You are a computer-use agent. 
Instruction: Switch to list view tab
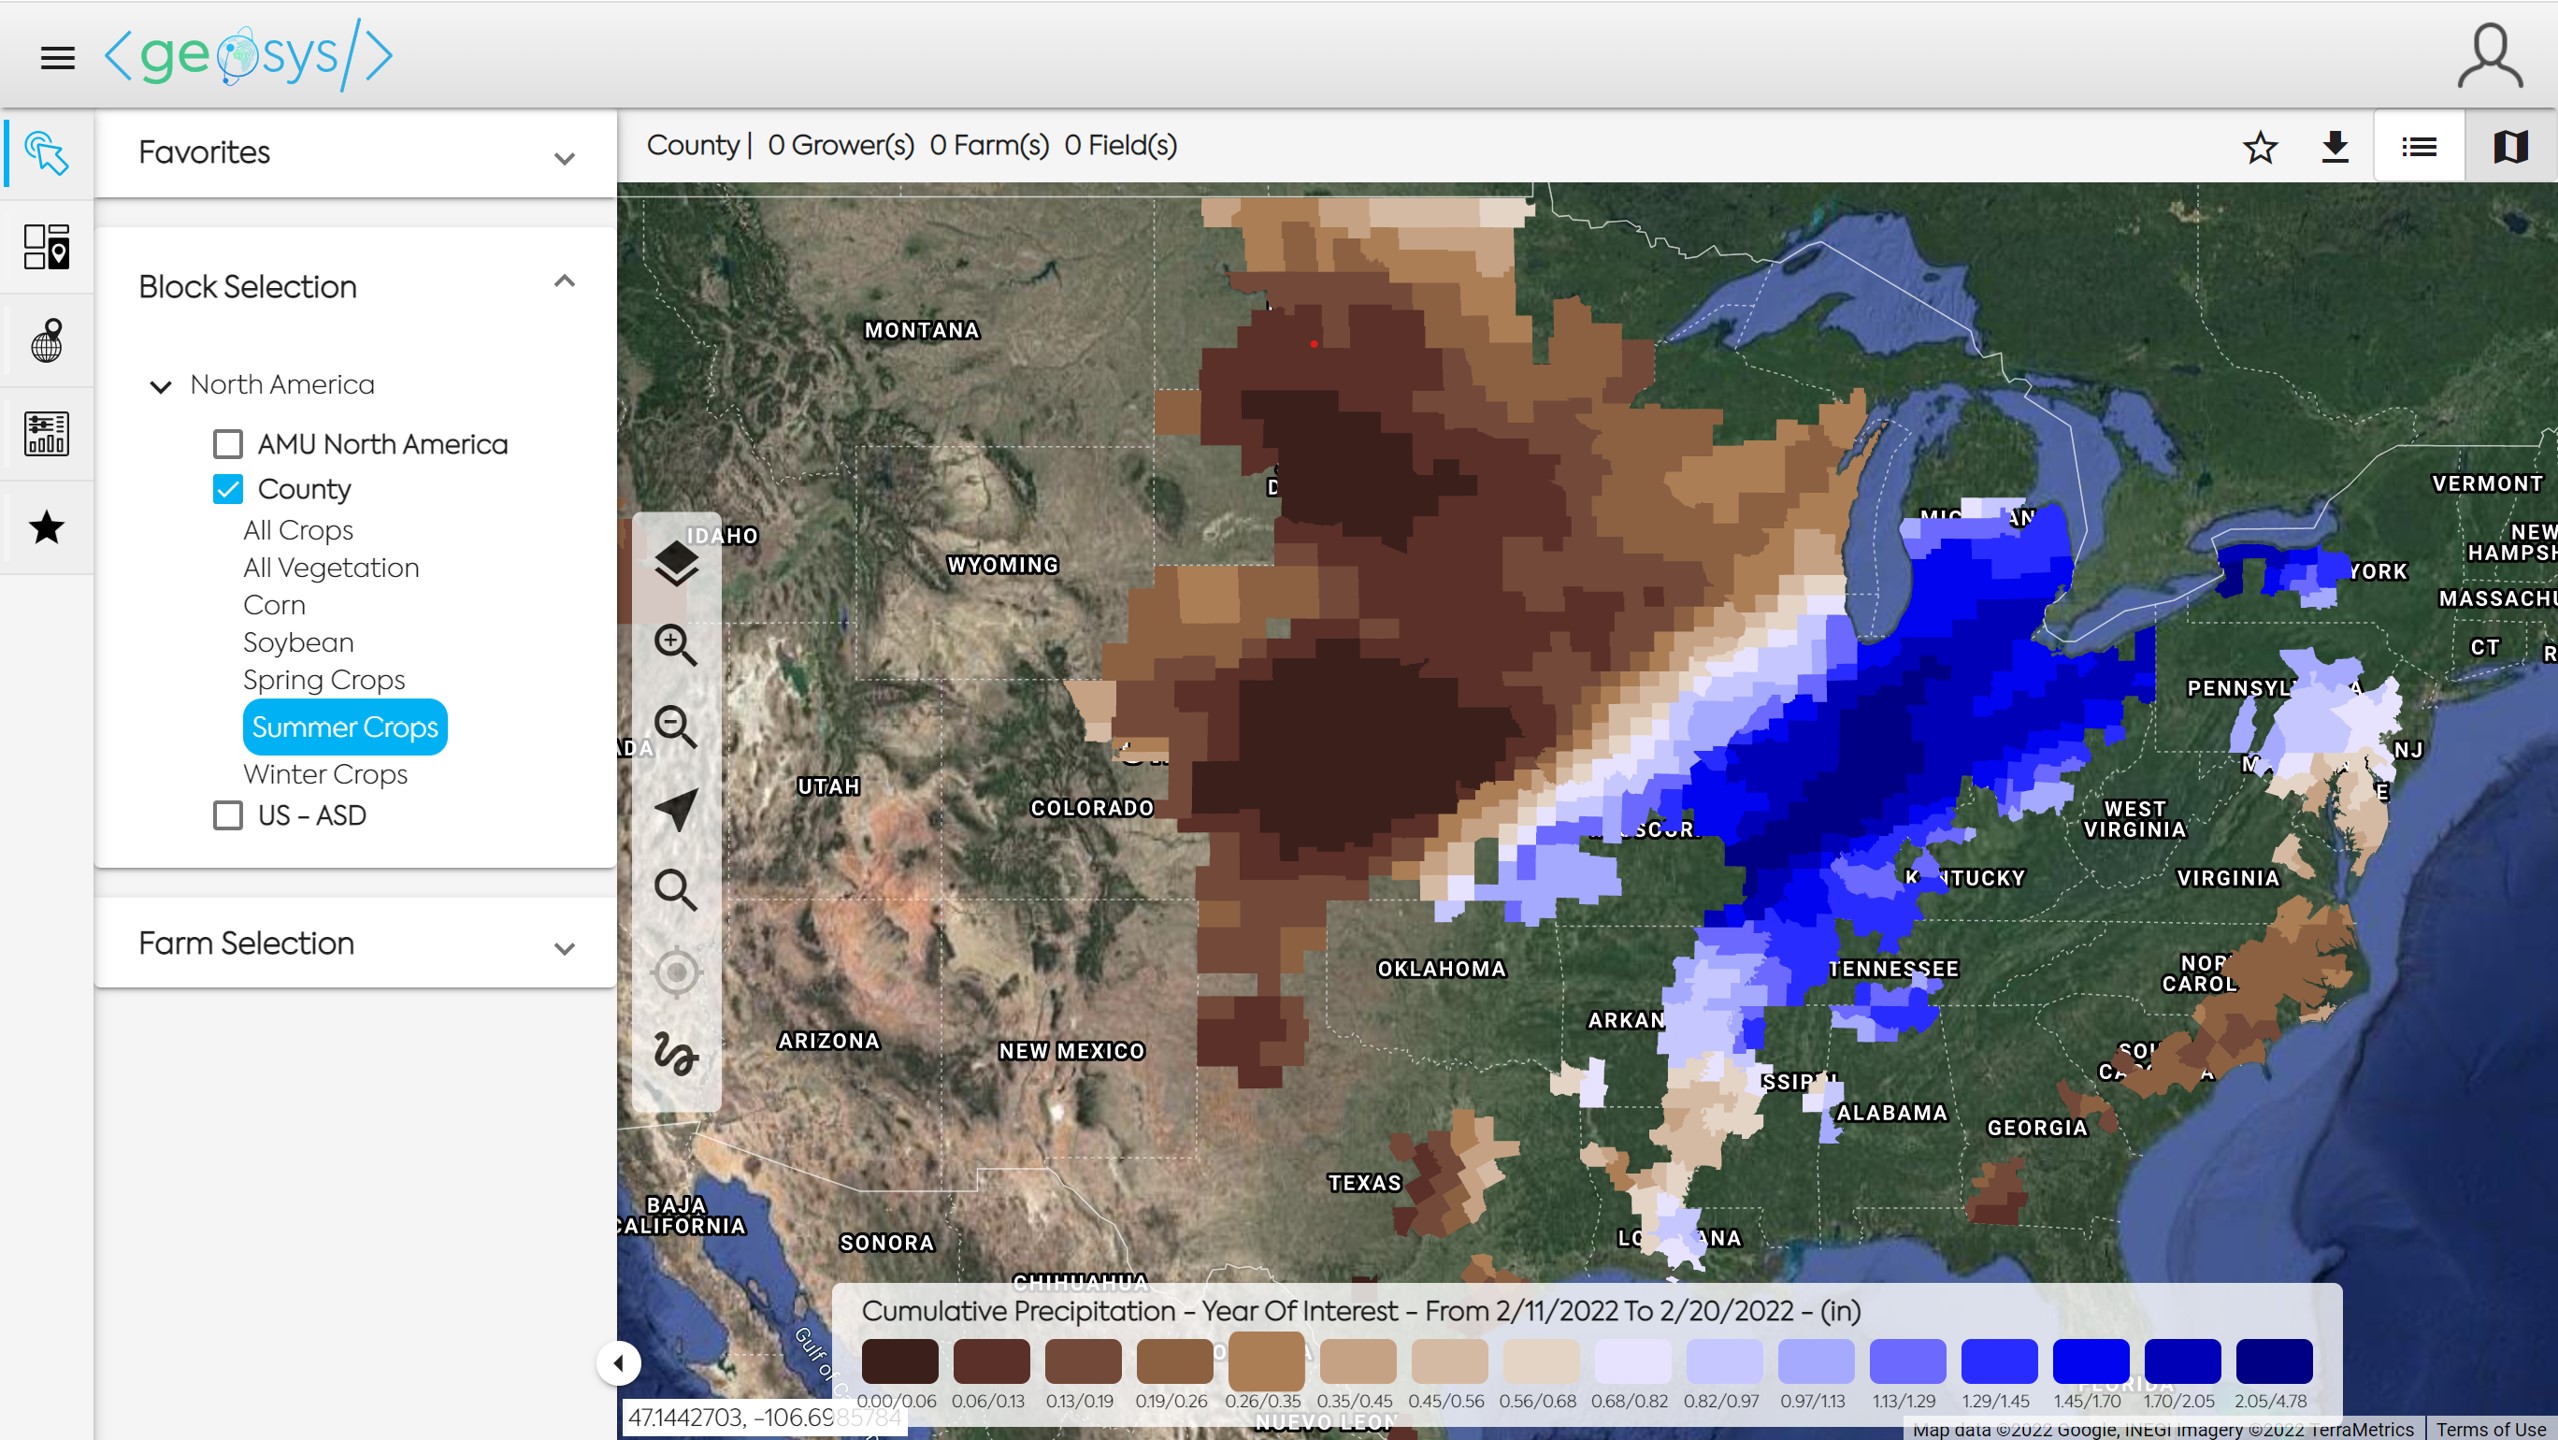[x=2419, y=147]
